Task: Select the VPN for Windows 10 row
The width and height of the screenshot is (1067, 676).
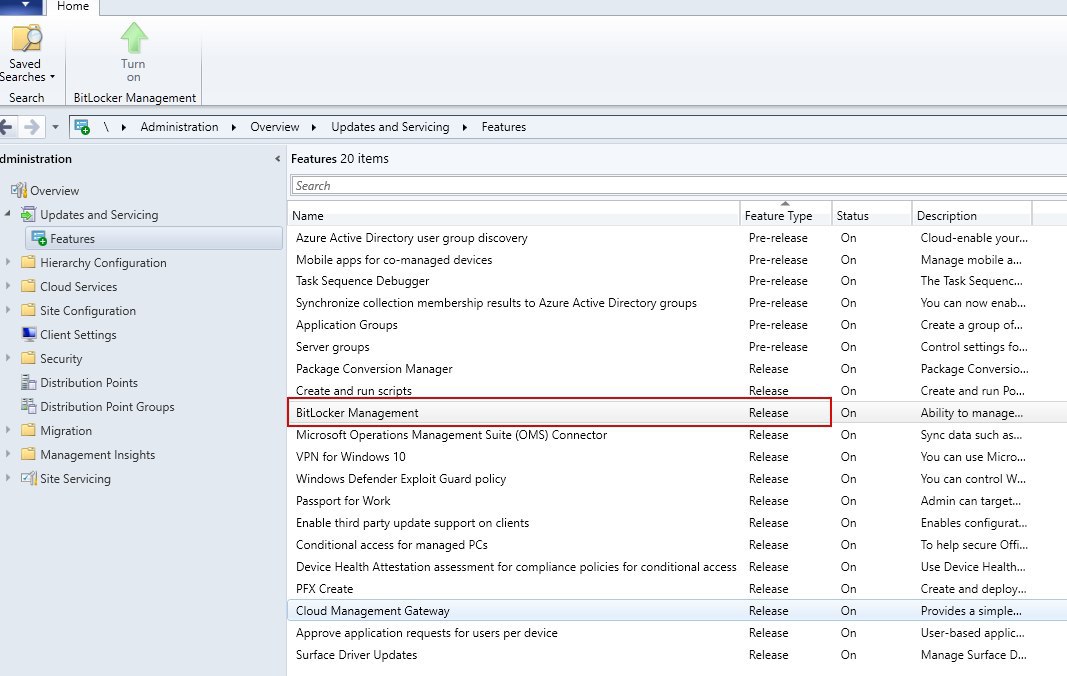Action: 677,456
